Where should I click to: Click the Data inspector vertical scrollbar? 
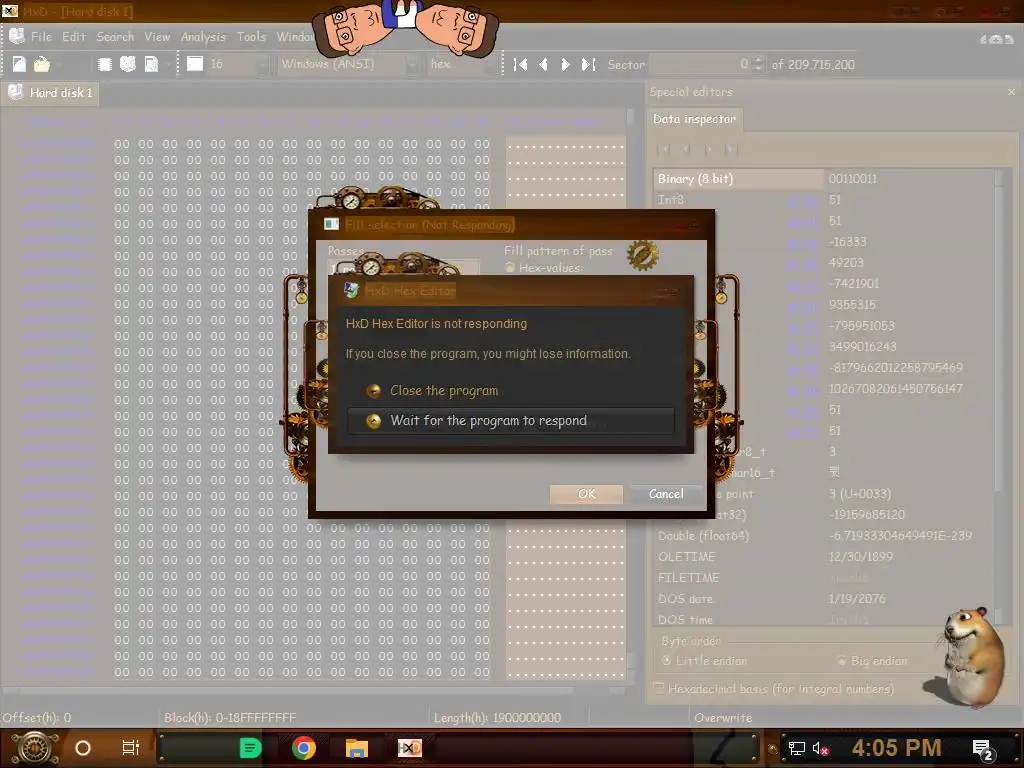coord(999,395)
